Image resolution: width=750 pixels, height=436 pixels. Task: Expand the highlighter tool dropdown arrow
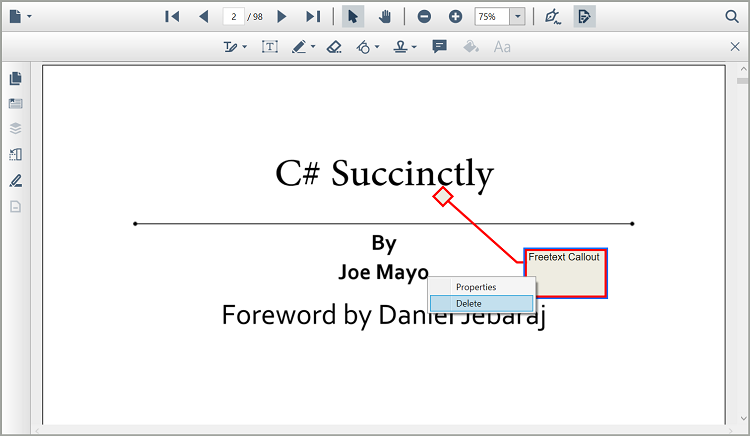point(313,47)
